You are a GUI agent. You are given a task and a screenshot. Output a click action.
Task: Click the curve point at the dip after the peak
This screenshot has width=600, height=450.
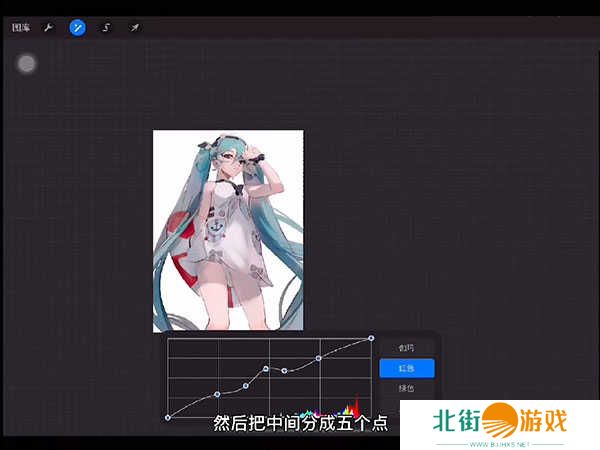click(x=285, y=371)
